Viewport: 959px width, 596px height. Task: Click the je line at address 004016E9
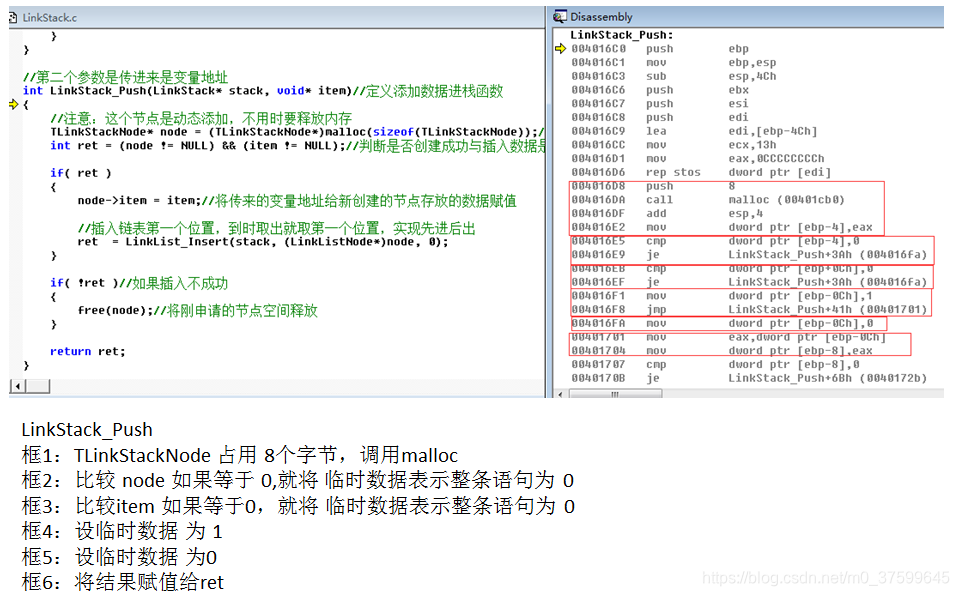[x=749, y=255]
